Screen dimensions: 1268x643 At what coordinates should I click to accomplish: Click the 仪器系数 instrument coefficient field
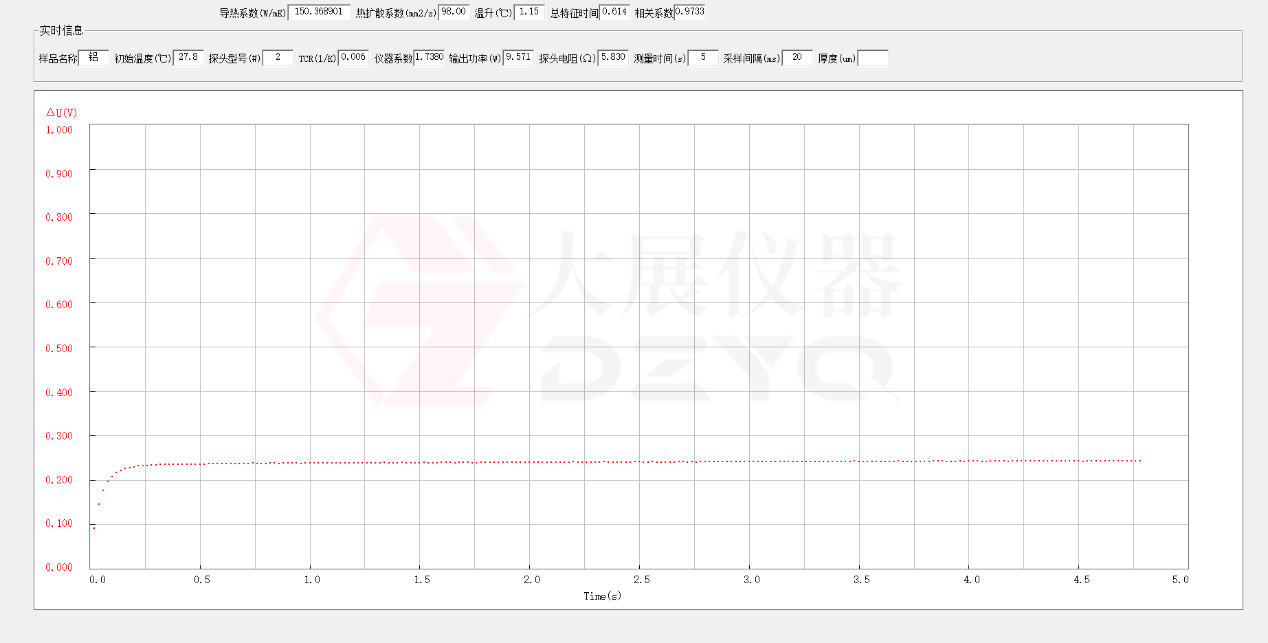(428, 57)
